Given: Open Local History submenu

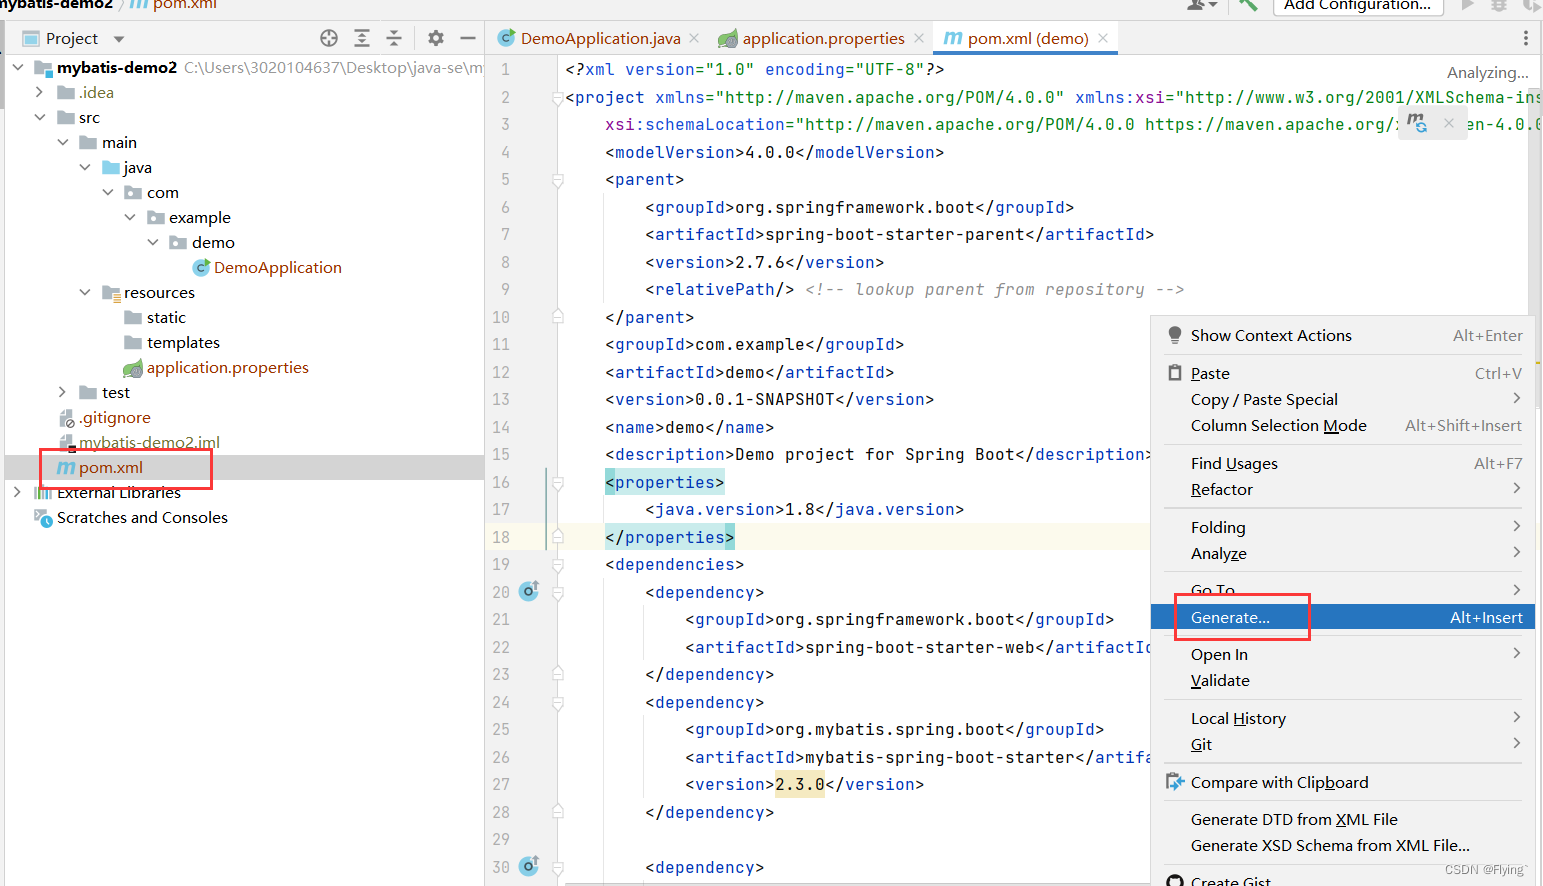Looking at the screenshot, I should click(x=1343, y=718).
